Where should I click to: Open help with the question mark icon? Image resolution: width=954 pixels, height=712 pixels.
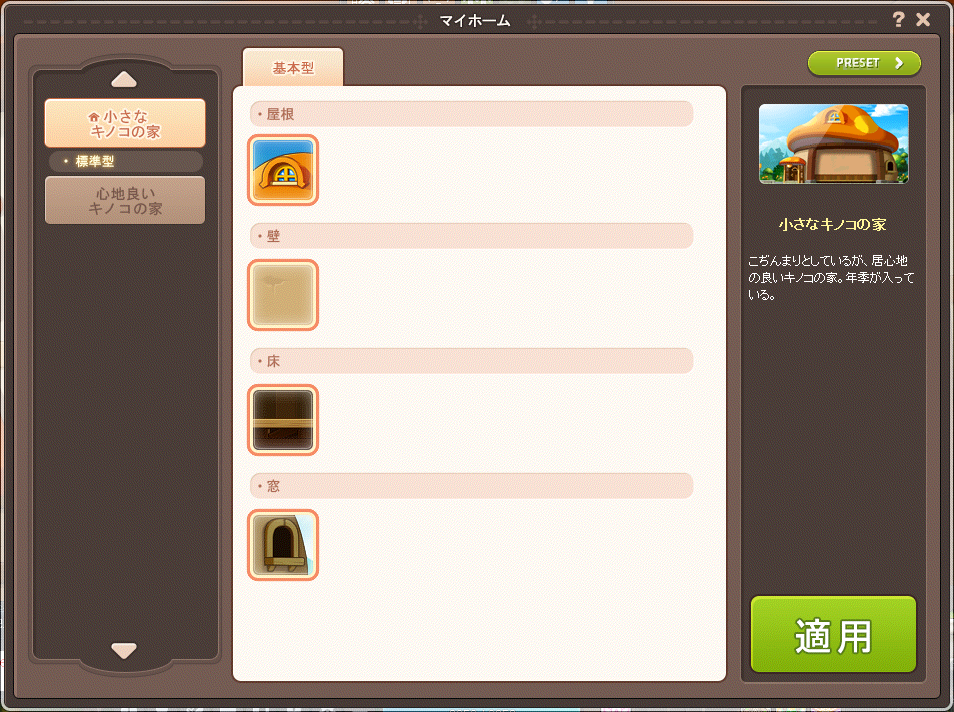click(898, 19)
